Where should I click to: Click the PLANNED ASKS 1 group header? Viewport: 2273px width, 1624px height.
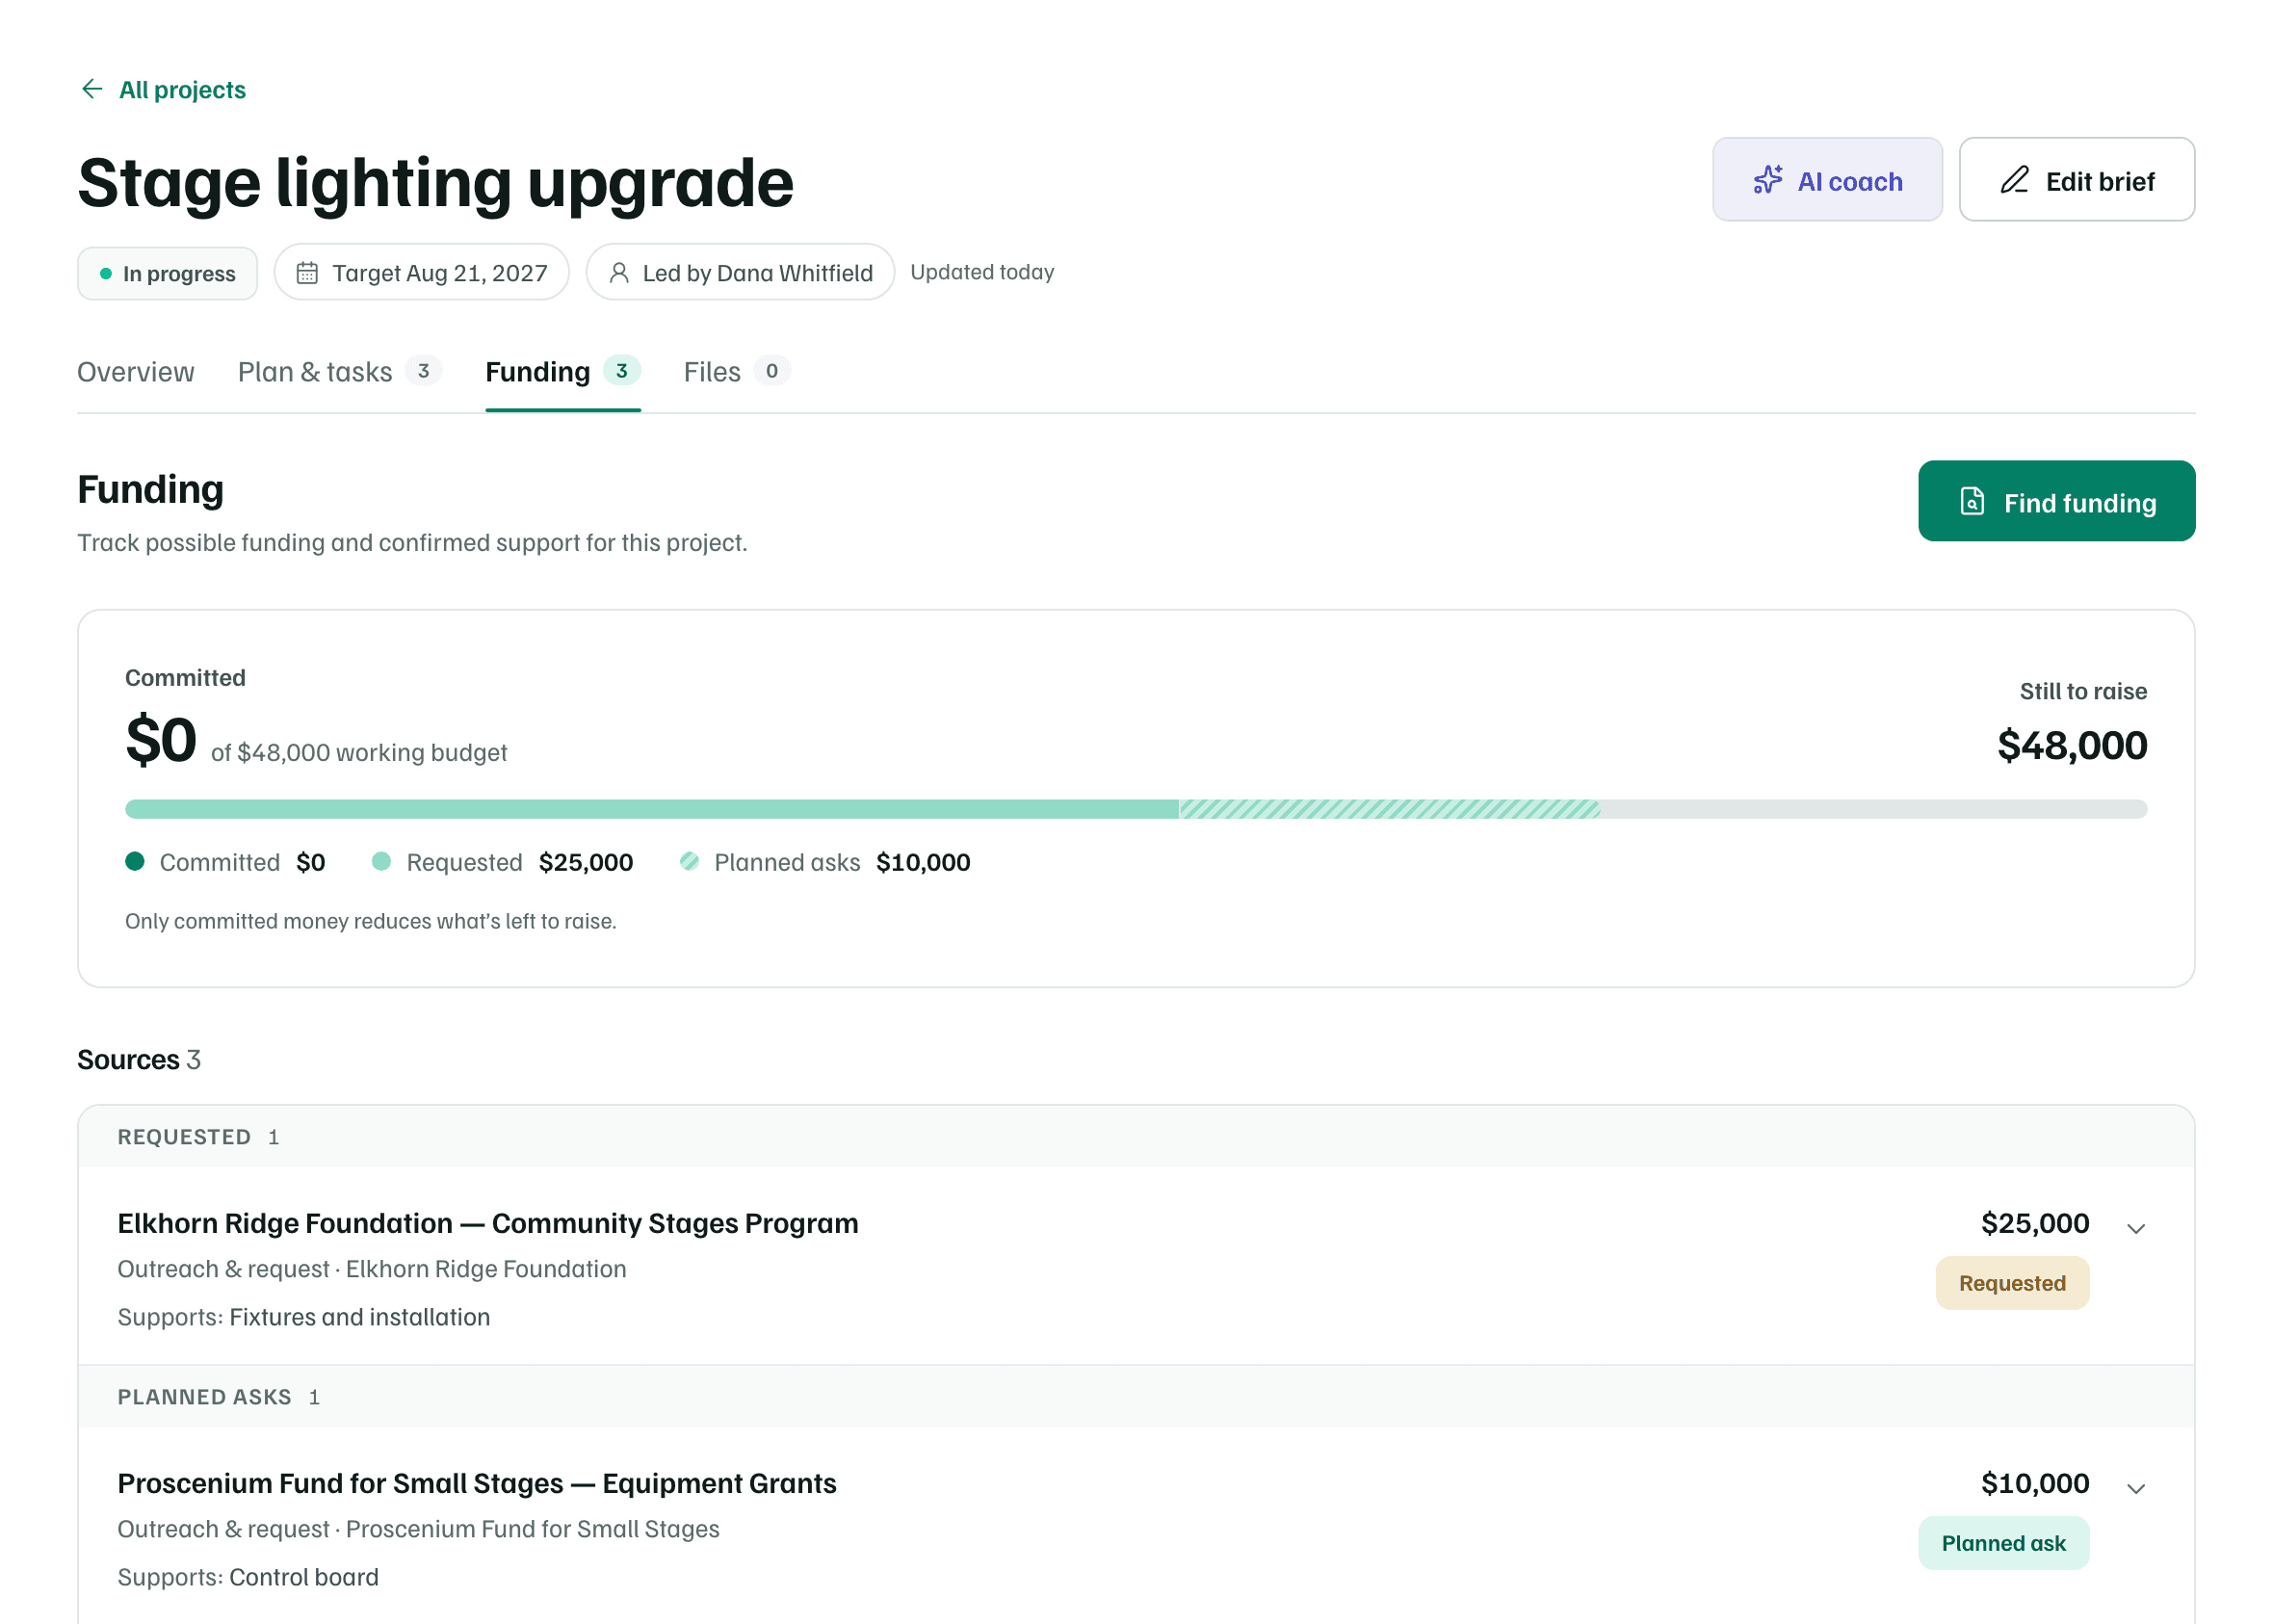[1136, 1397]
